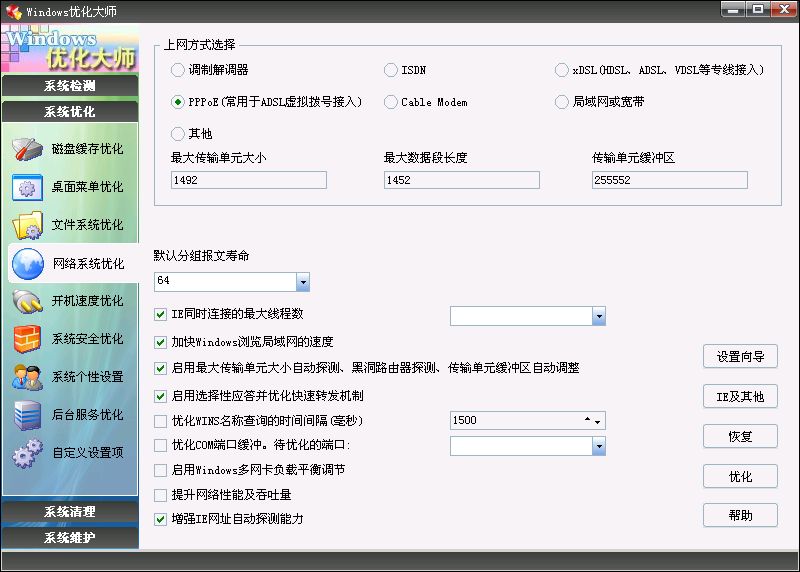Click the 优化 button
The height and width of the screenshot is (572, 800).
740,477
